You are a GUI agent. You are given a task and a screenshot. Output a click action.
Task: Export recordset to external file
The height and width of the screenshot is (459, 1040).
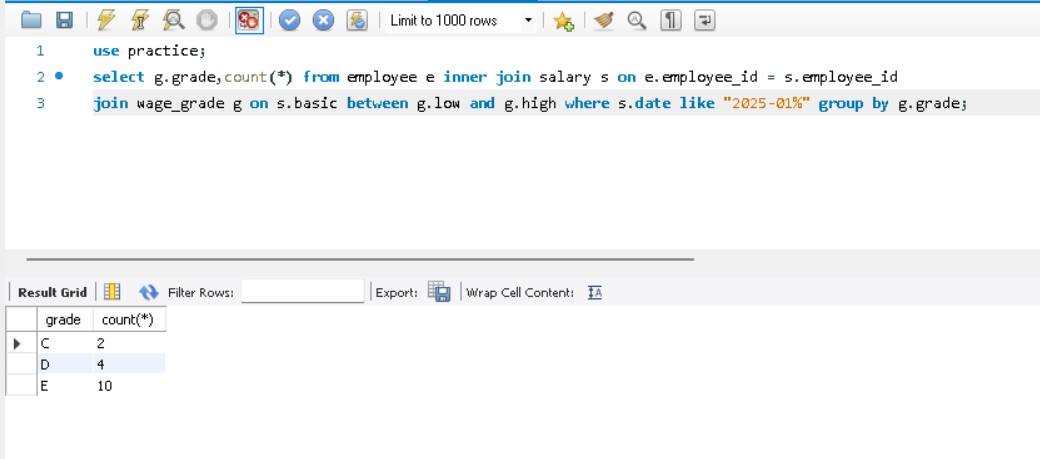pyautogui.click(x=438, y=292)
